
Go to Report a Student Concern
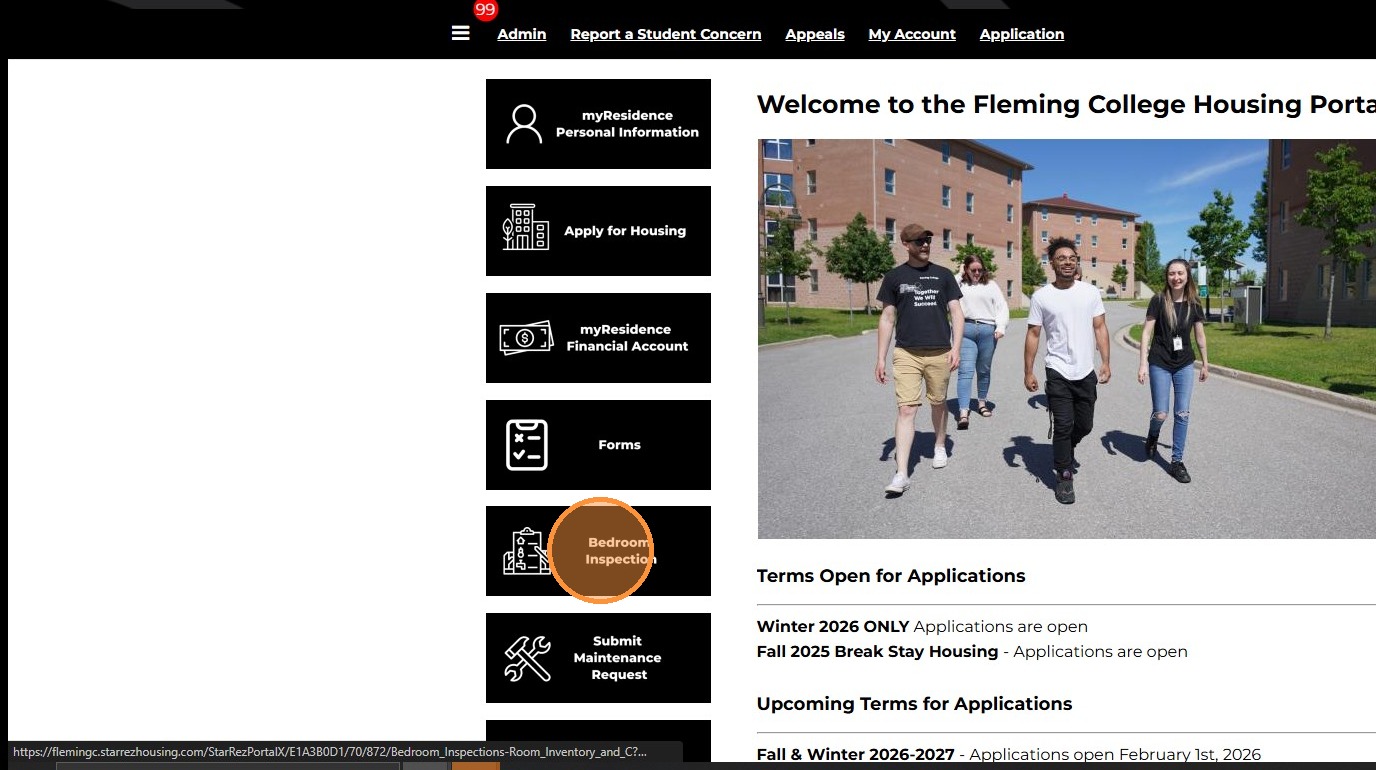666,34
